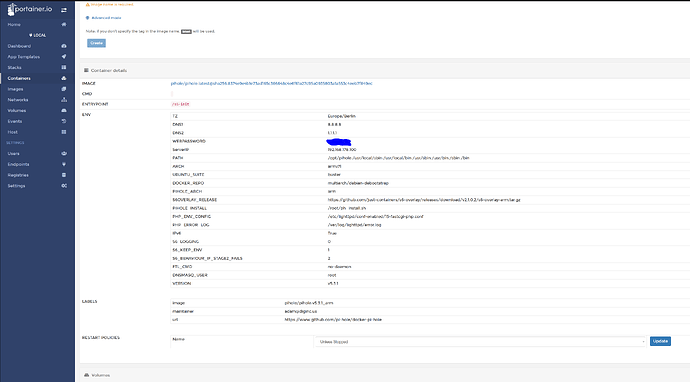Viewport: 690px width, 382px height.
Task: Click the Portainer.io logo
Action: click(29, 9)
